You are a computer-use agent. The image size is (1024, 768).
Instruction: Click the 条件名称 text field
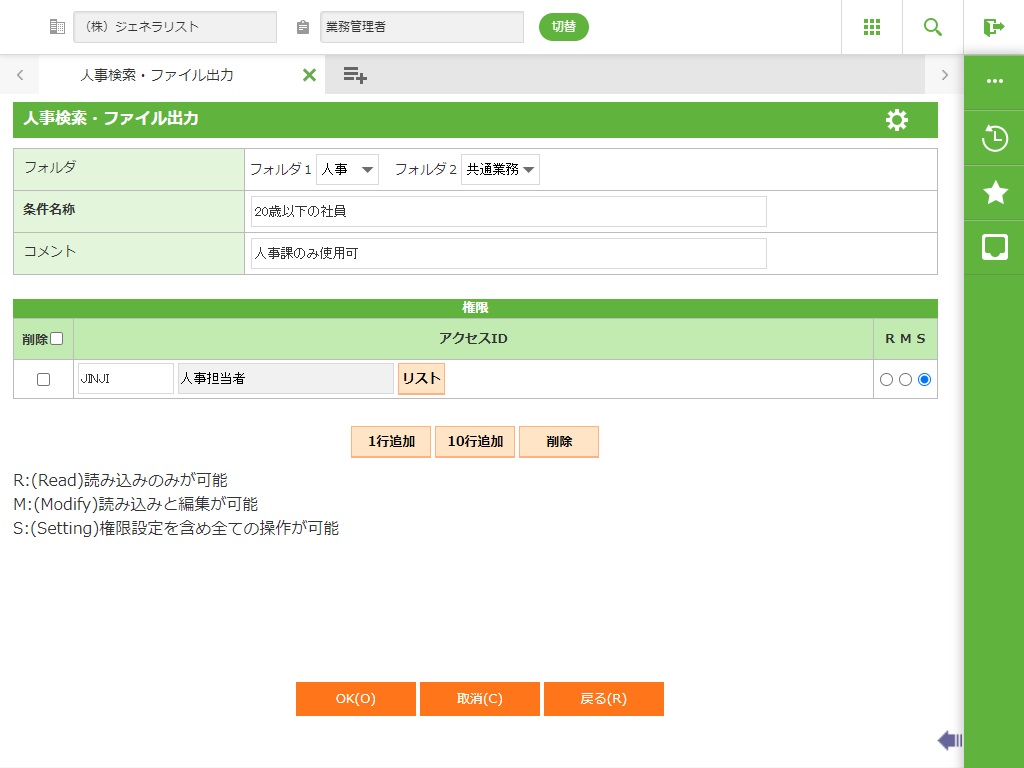pos(508,212)
